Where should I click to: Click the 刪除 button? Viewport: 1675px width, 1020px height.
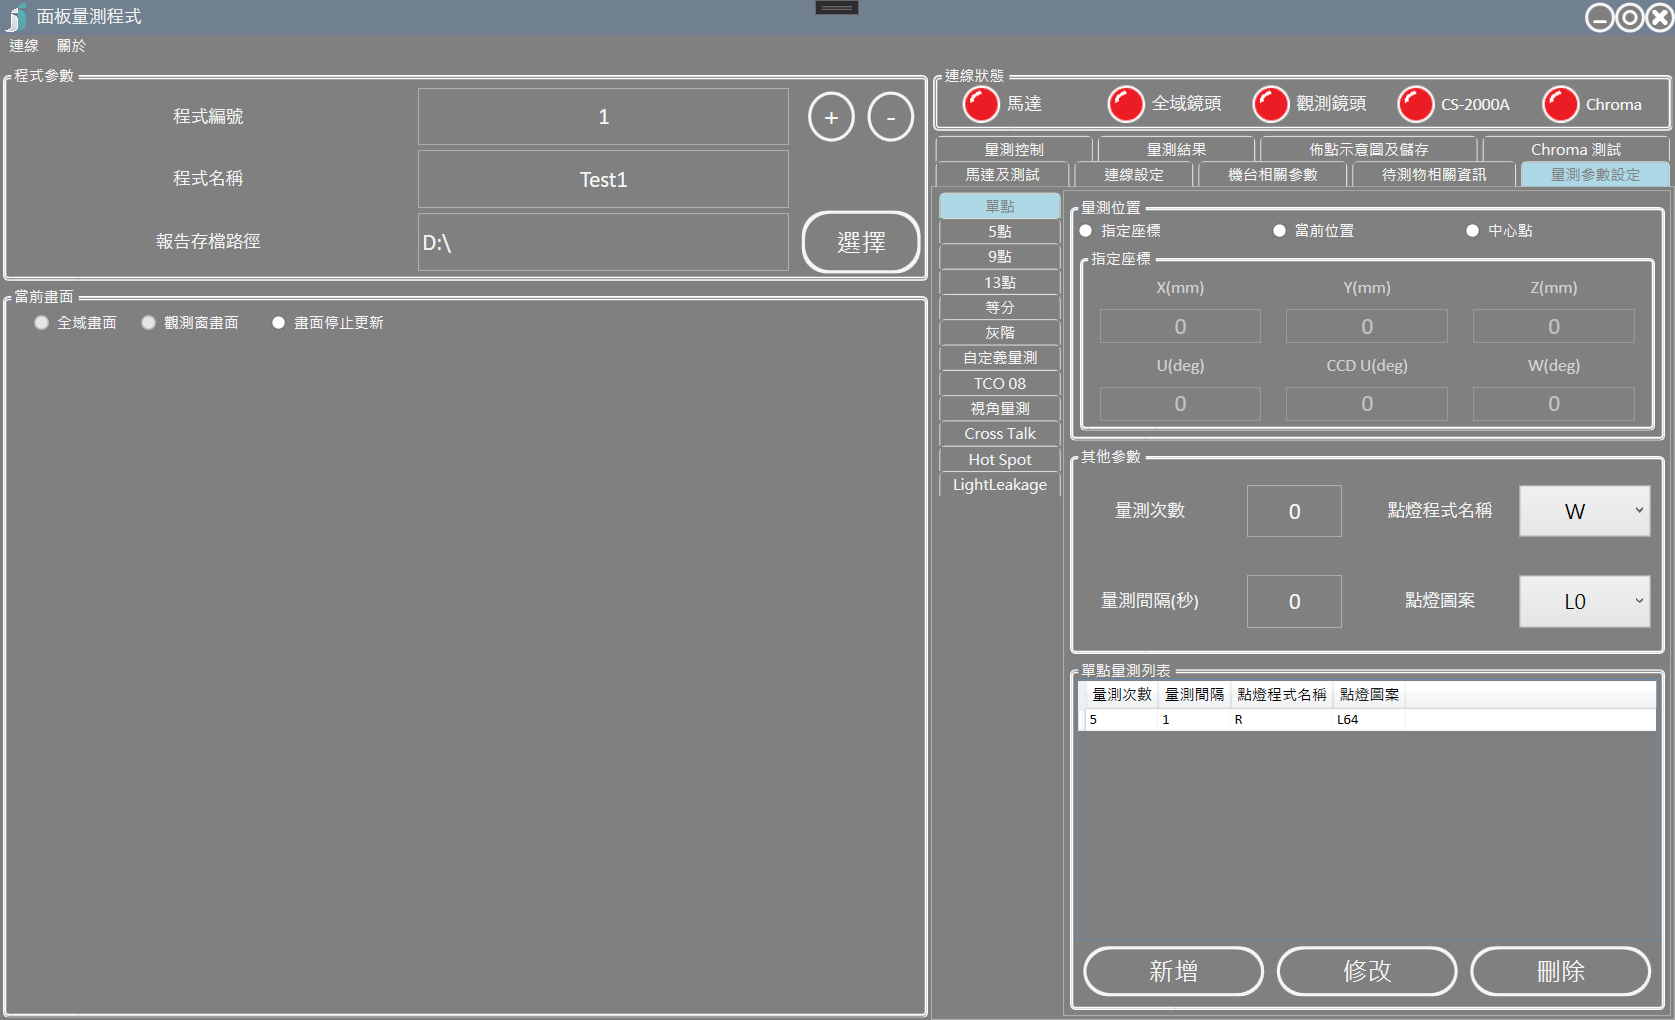tap(1560, 971)
